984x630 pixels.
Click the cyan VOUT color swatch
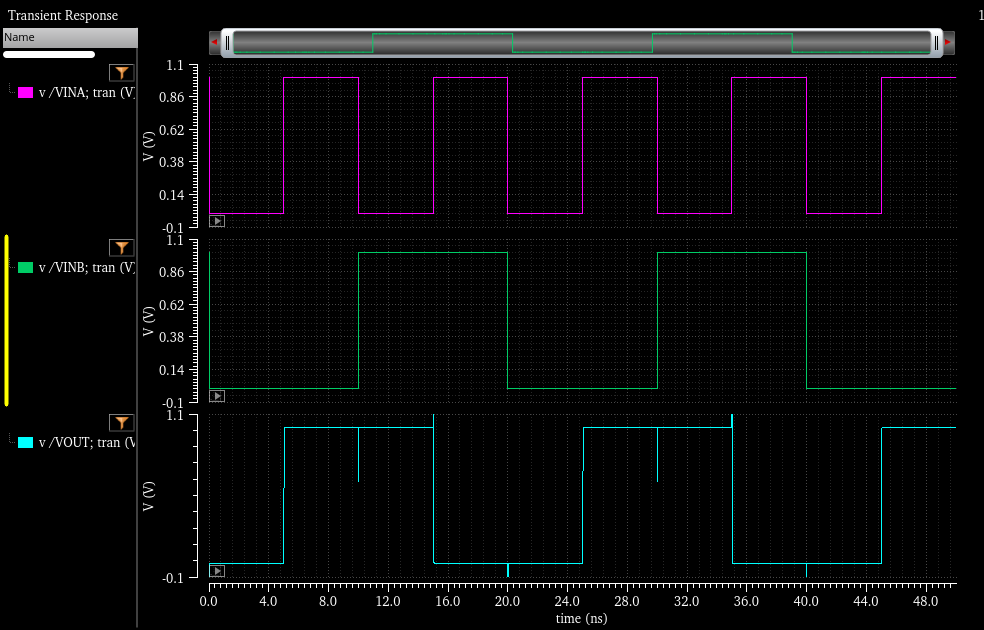click(x=25, y=442)
